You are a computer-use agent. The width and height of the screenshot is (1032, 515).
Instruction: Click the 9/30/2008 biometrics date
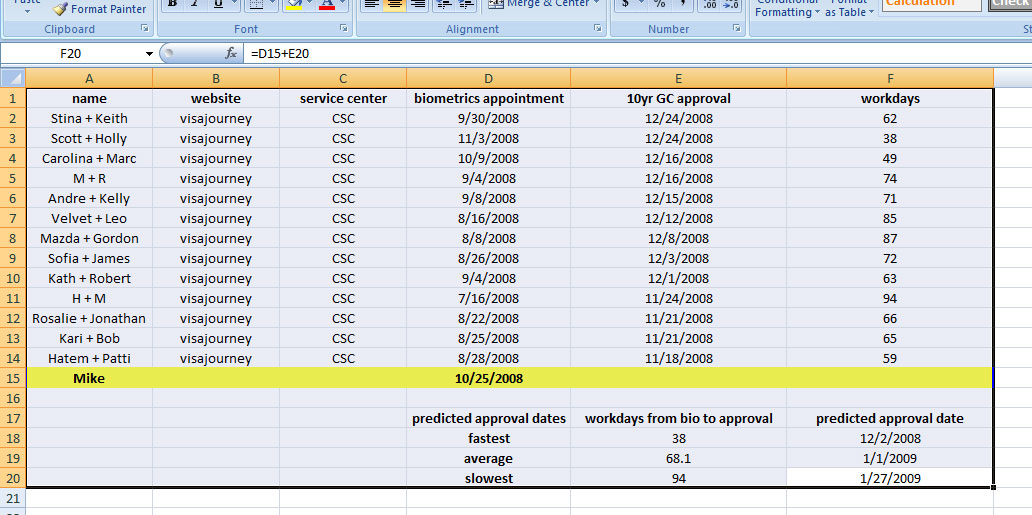point(488,119)
